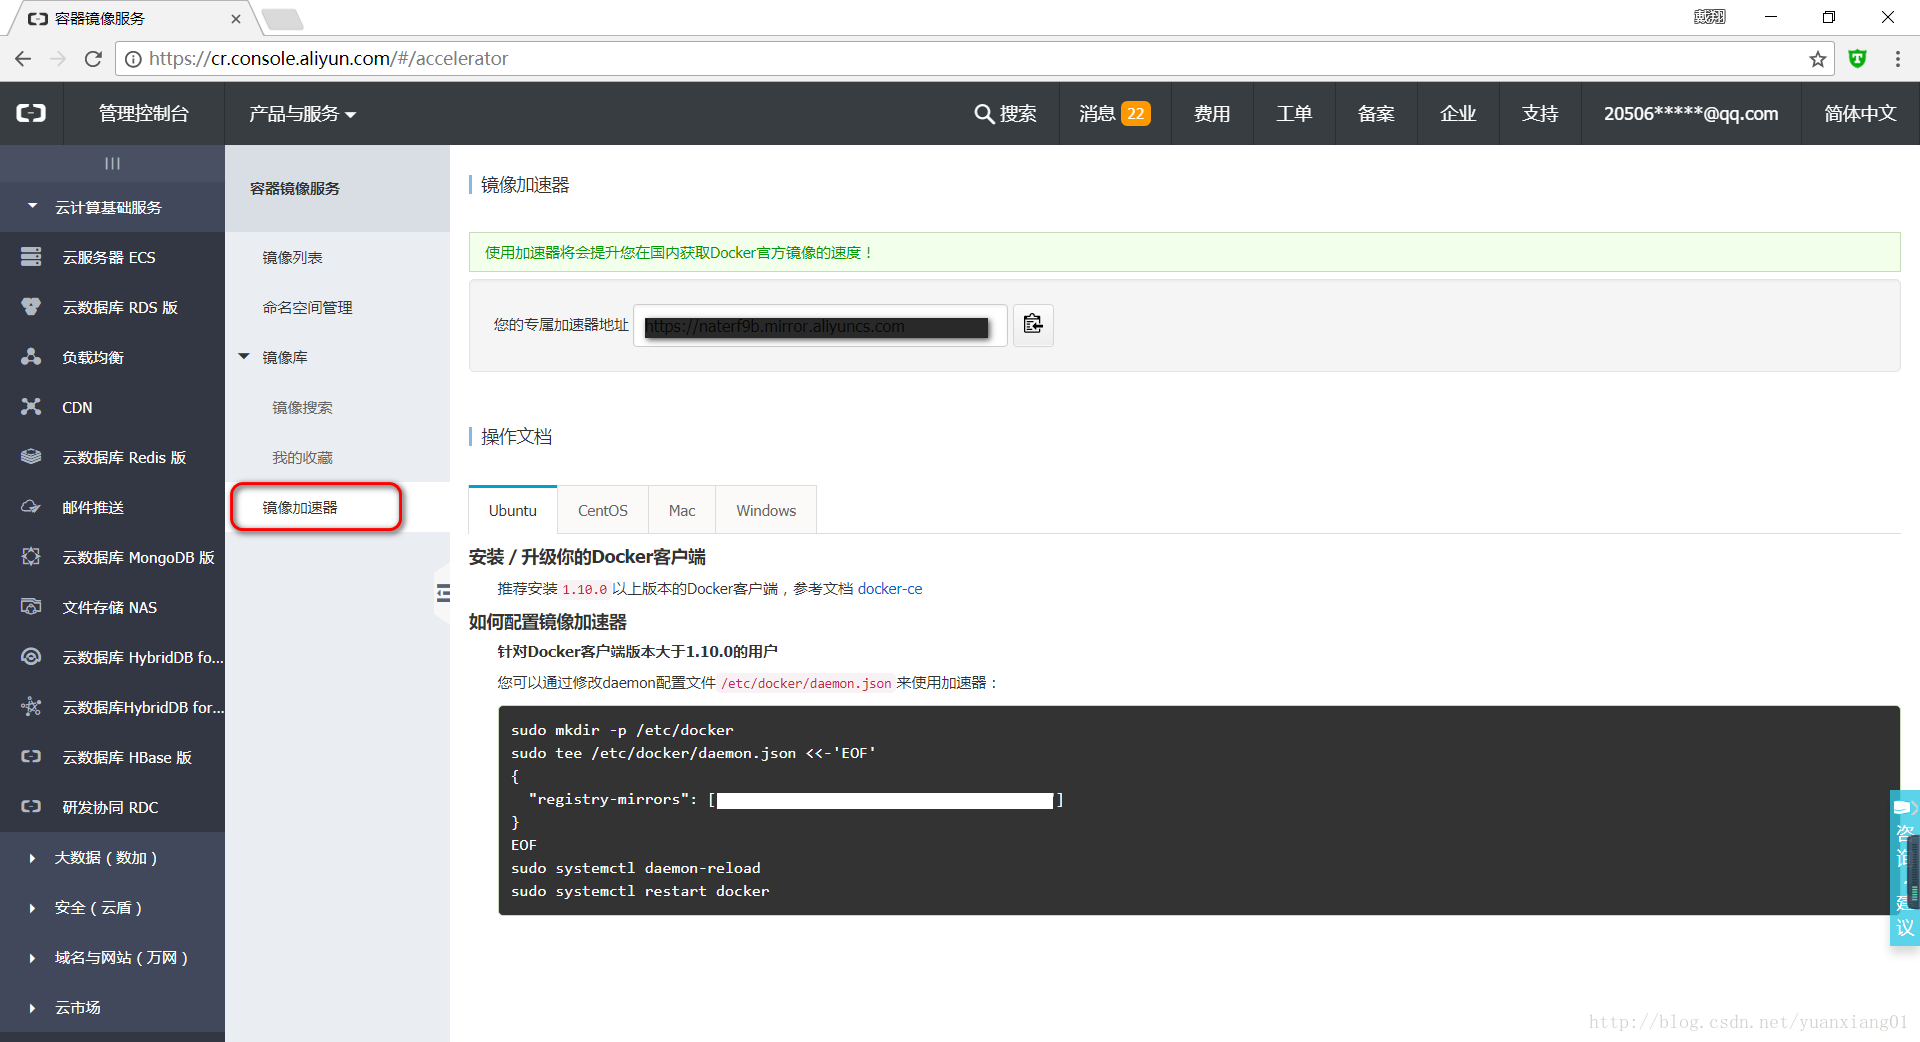This screenshot has width=1920, height=1042.
Task: Reload the page in browser
Action: click(93, 59)
